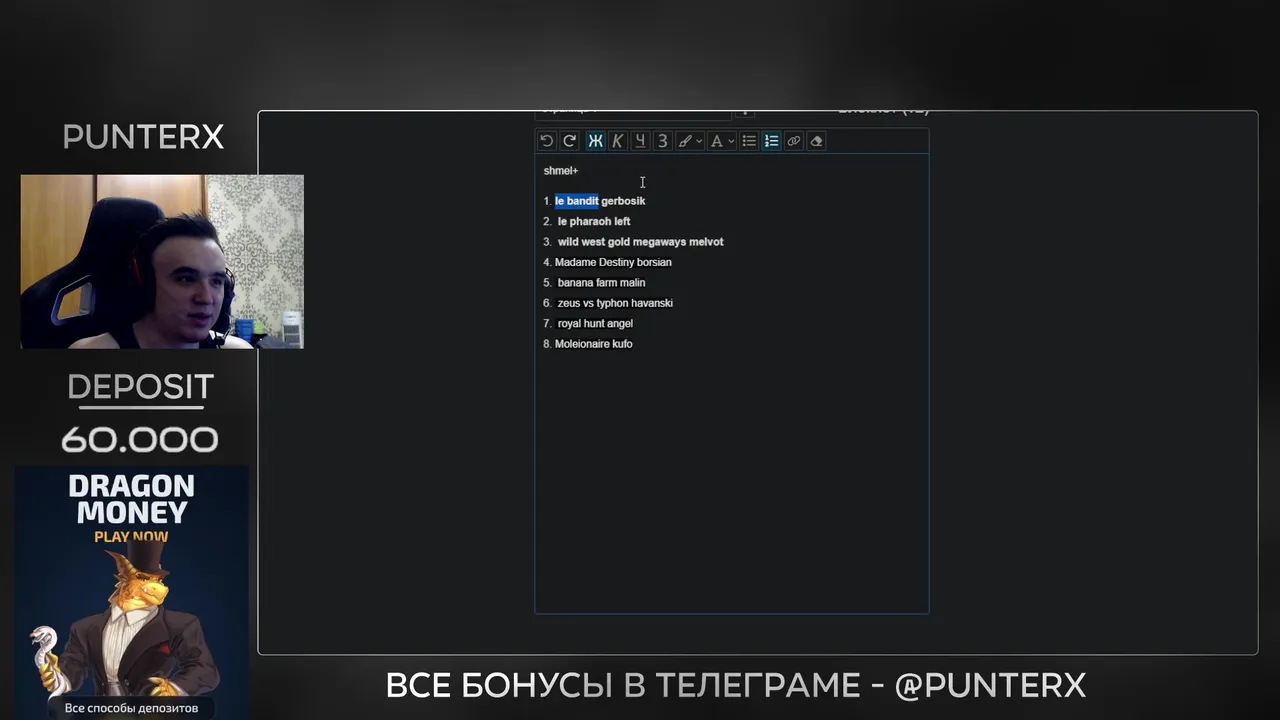Toggle the numbered list button
This screenshot has width=1280, height=720.
click(x=772, y=141)
